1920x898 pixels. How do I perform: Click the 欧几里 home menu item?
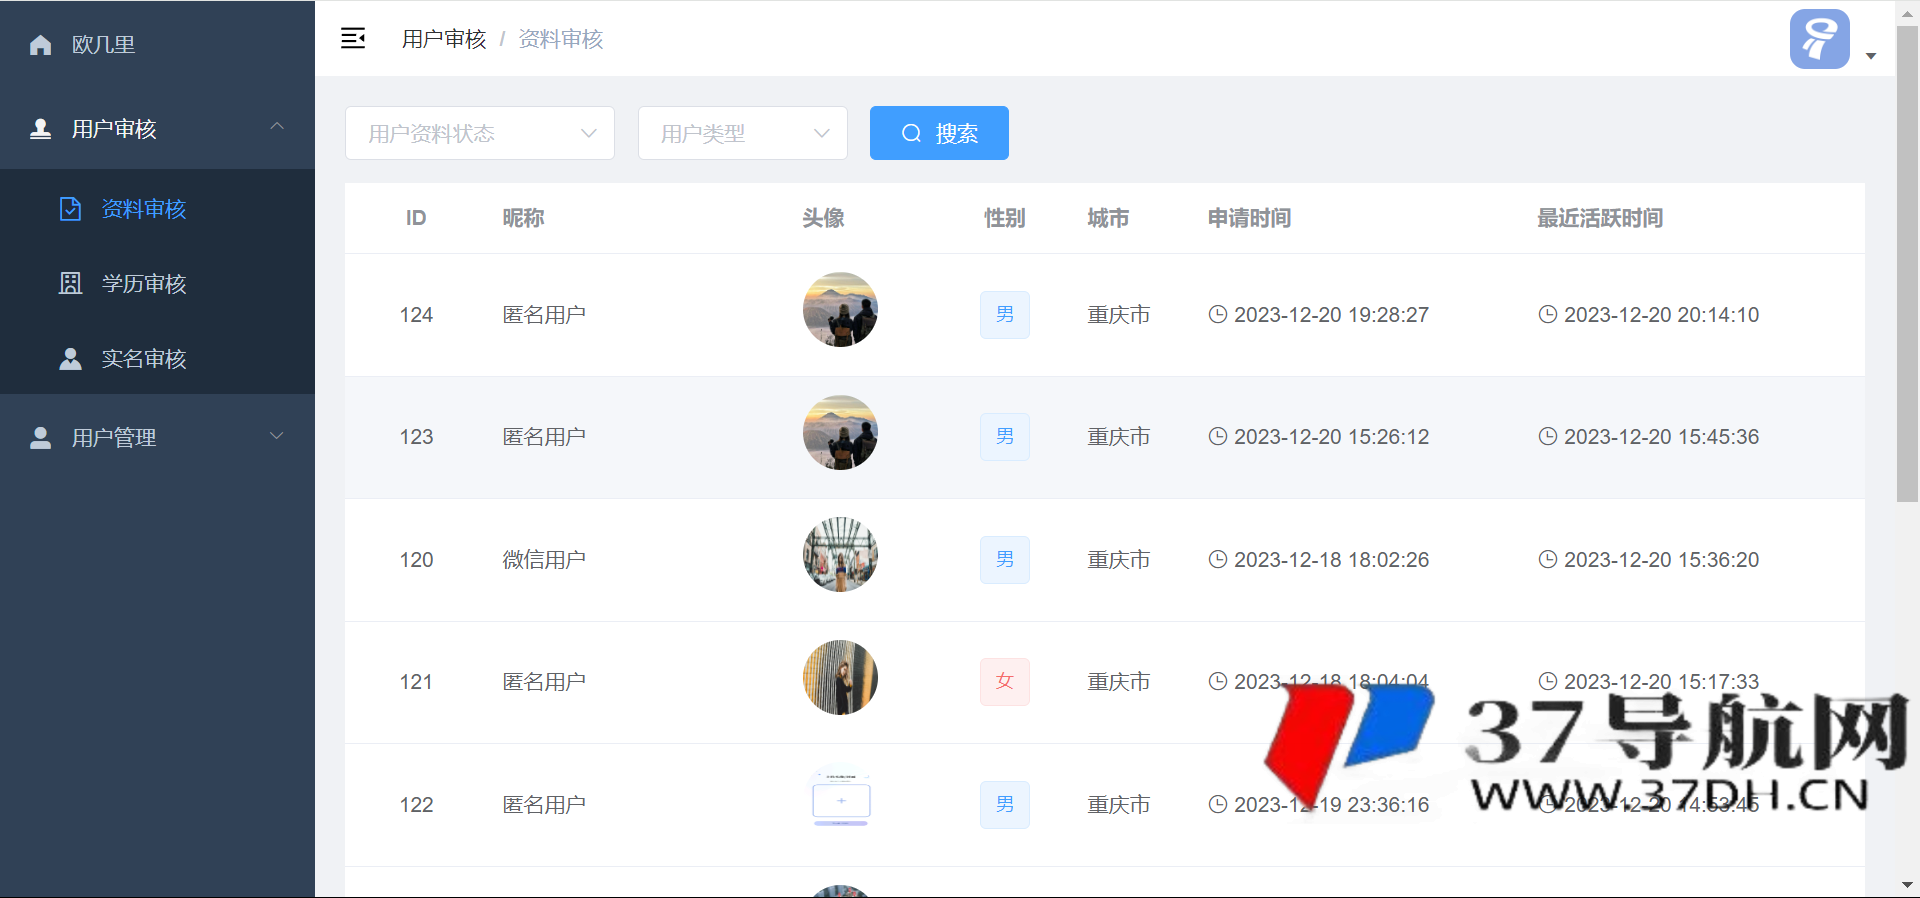(x=157, y=45)
